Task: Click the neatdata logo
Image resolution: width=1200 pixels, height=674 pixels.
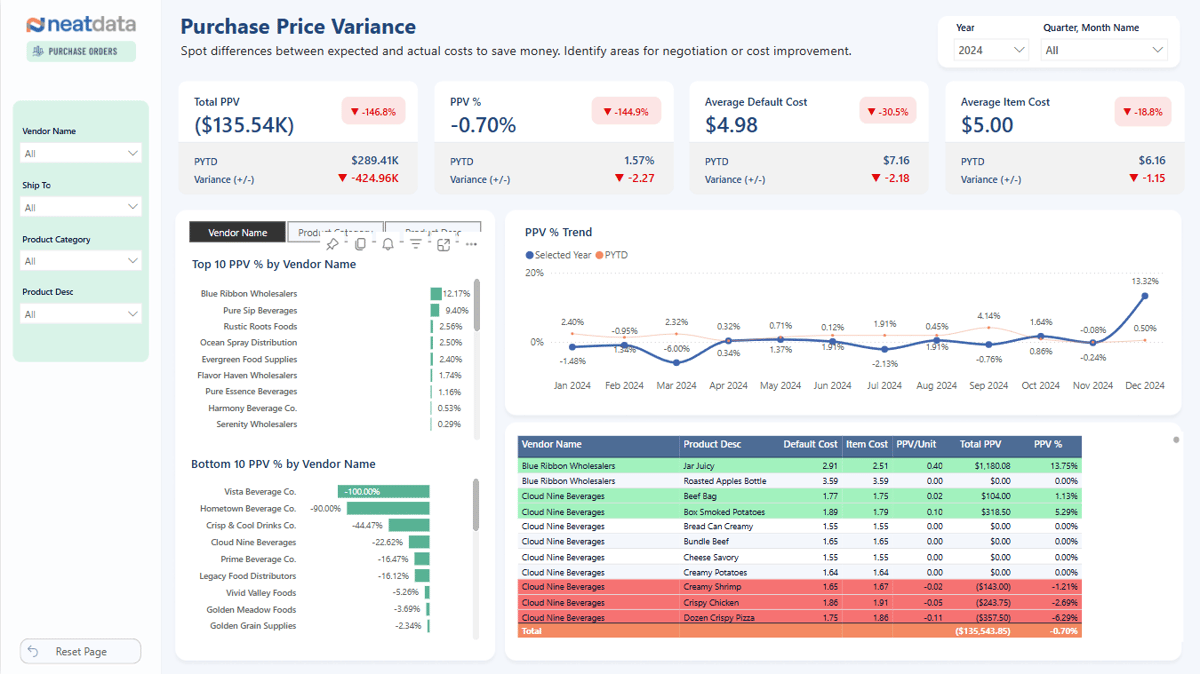Action: pos(80,24)
